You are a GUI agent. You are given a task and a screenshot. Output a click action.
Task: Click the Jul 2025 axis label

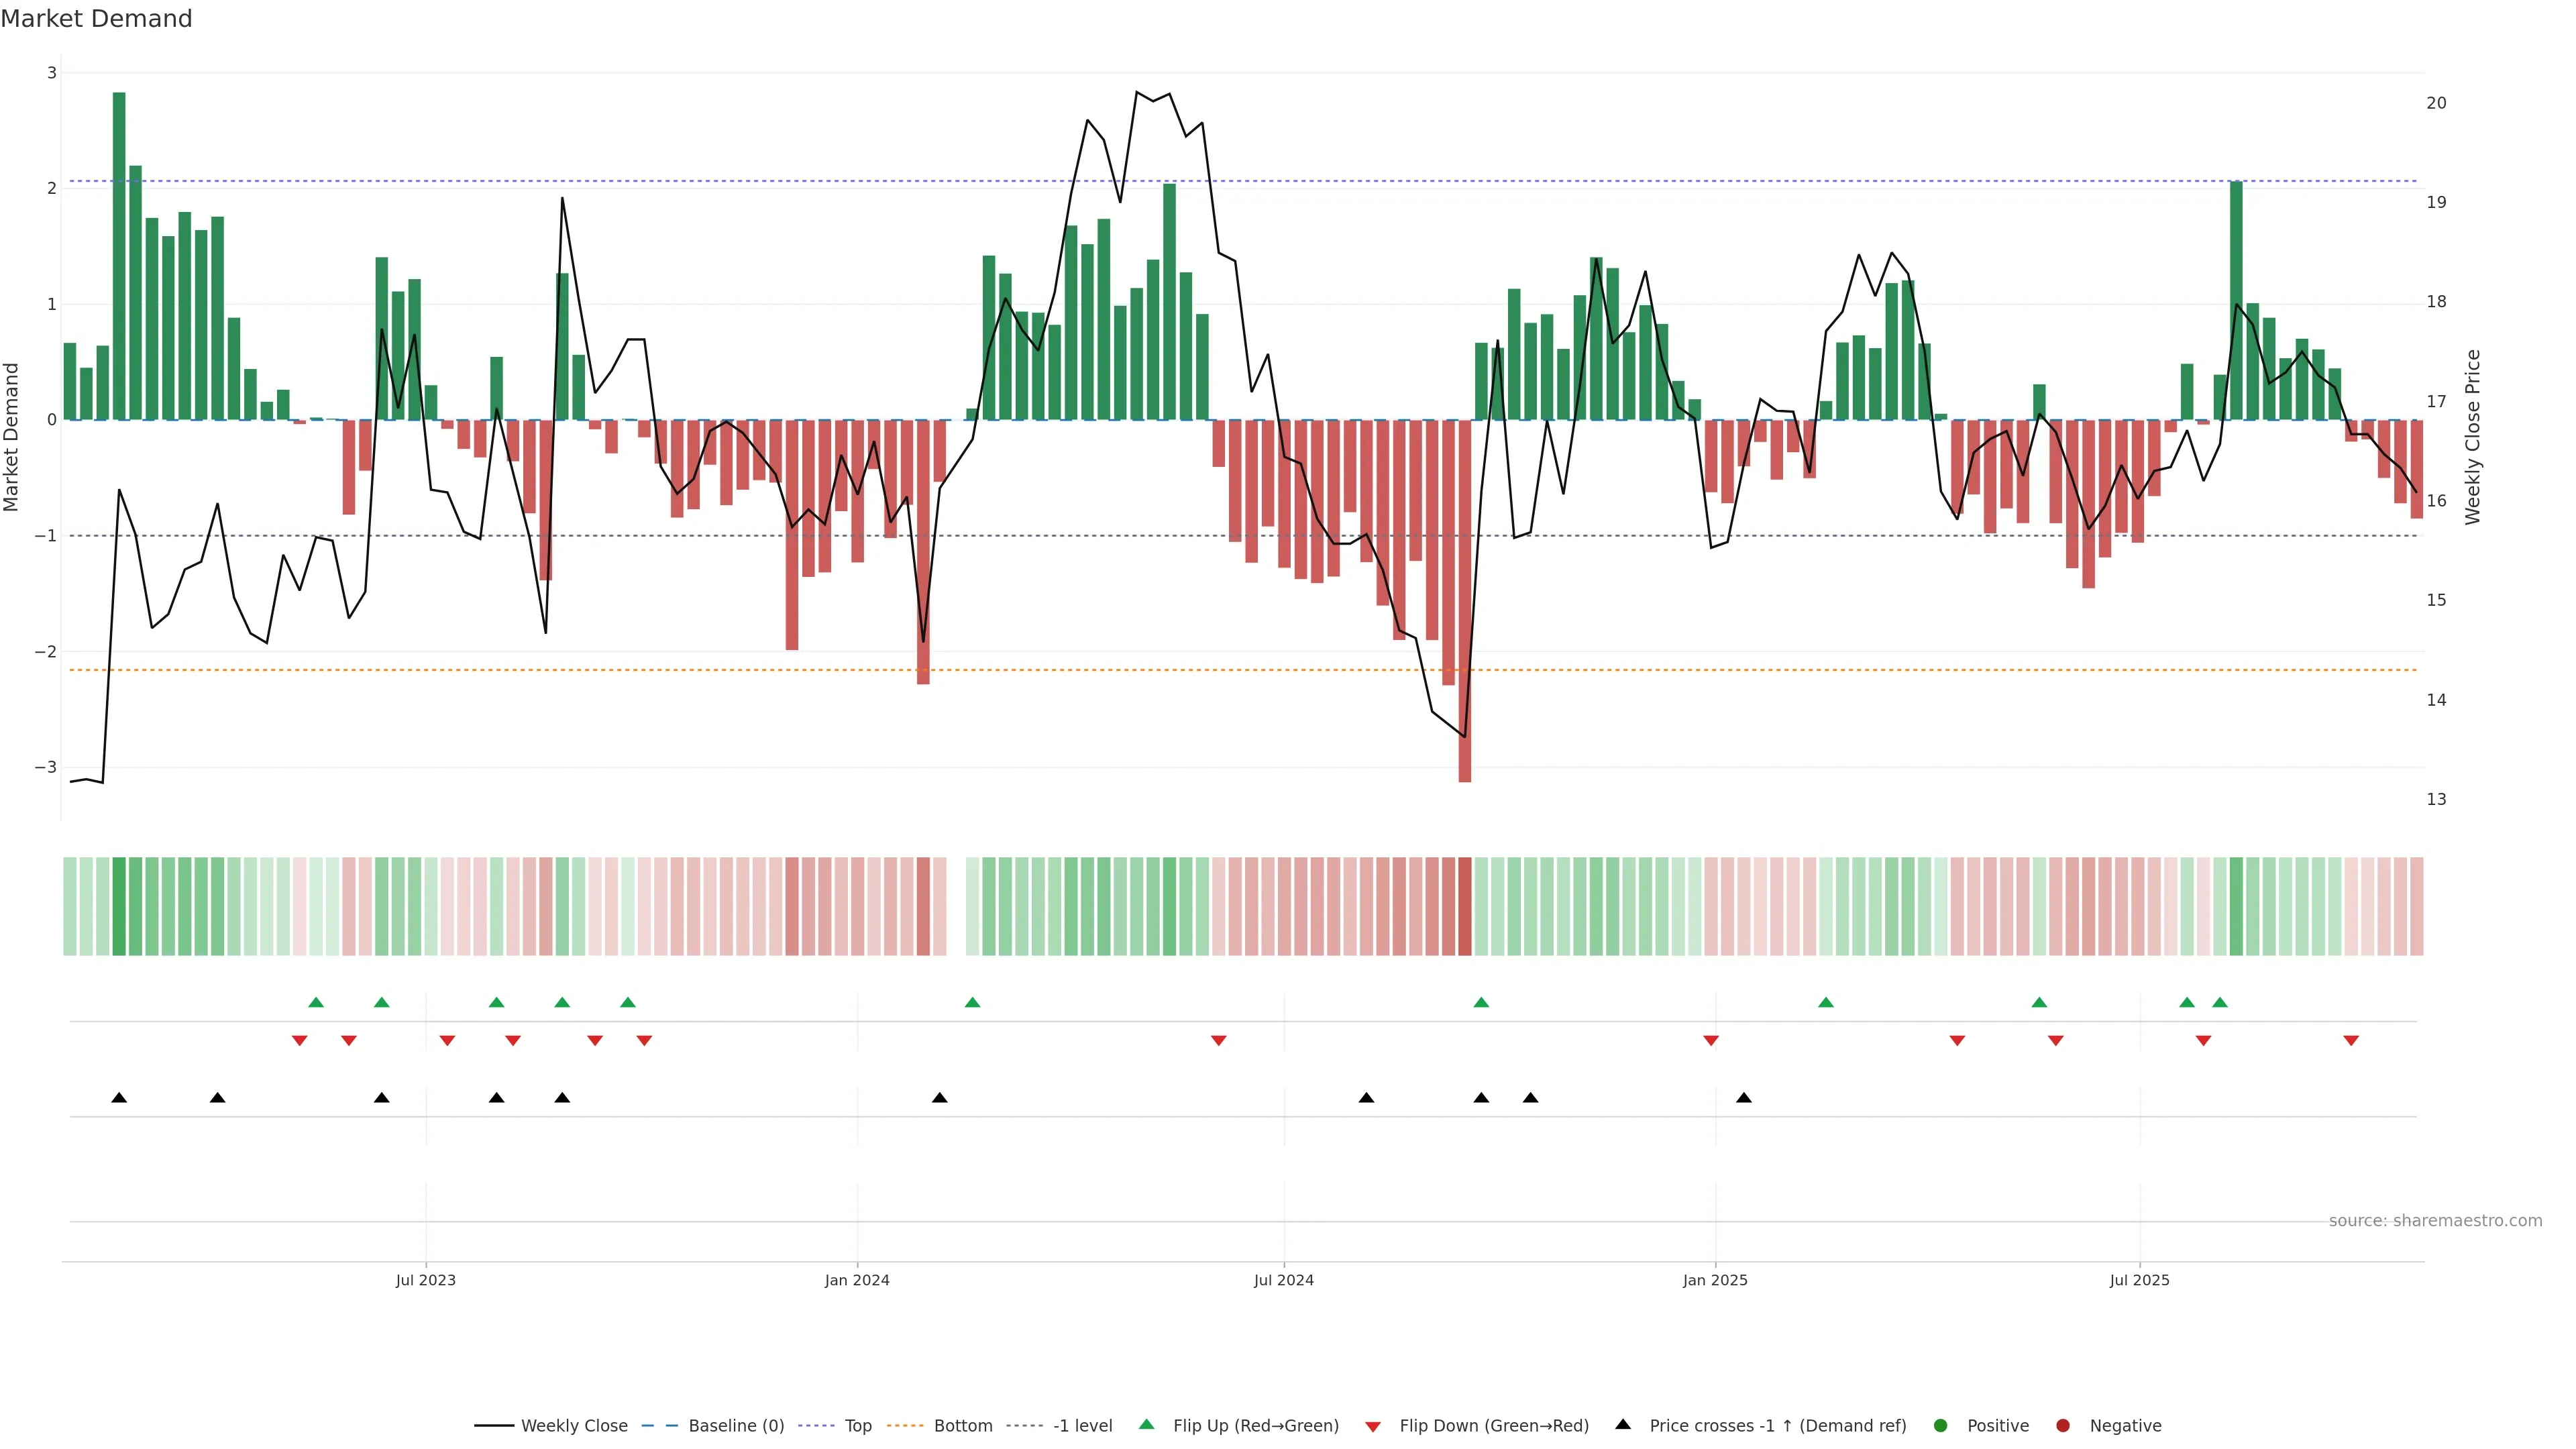coord(2139,1280)
